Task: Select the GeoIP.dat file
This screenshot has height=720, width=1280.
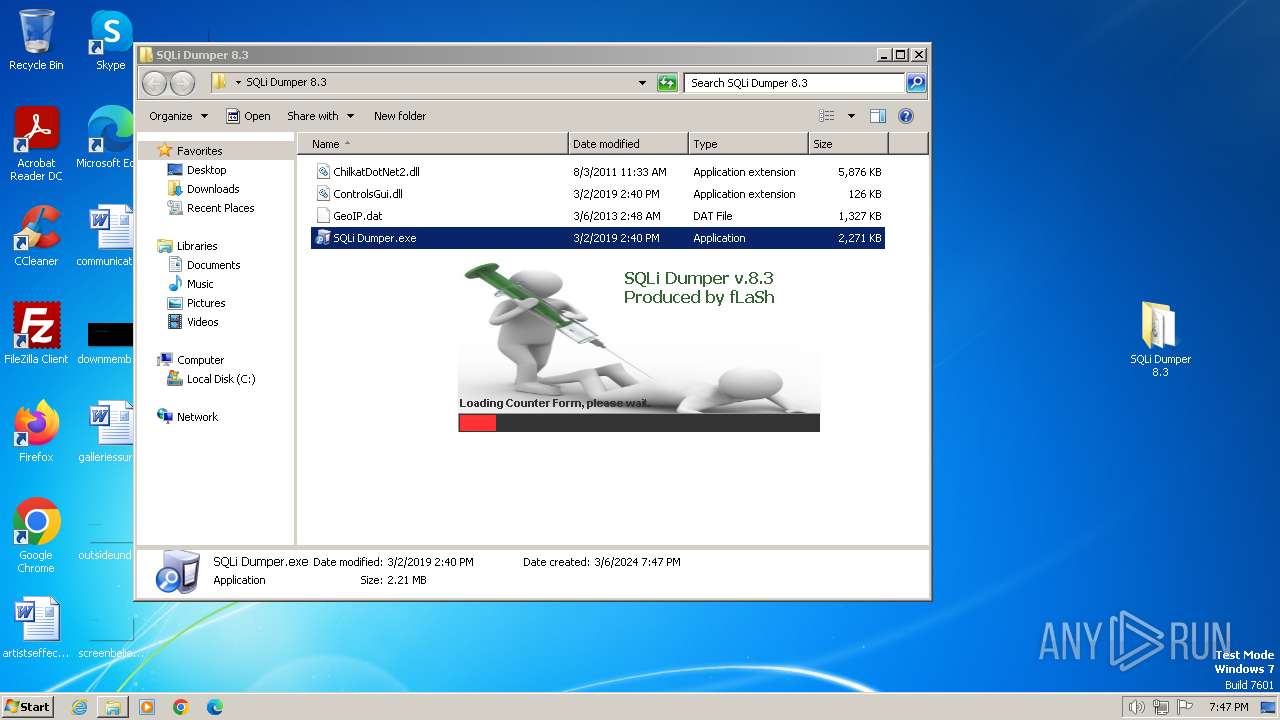Action: [598, 216]
